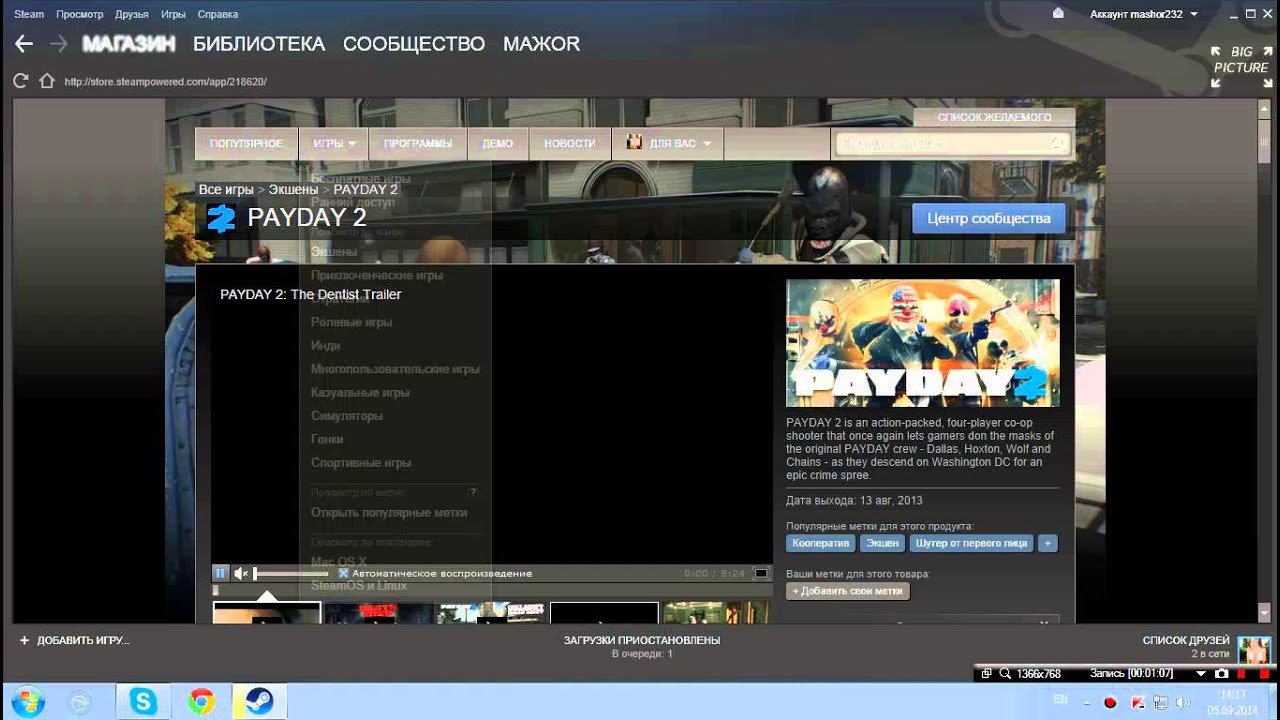The image size is (1280, 720).
Task: Open the Просмотр menu
Action: point(80,14)
